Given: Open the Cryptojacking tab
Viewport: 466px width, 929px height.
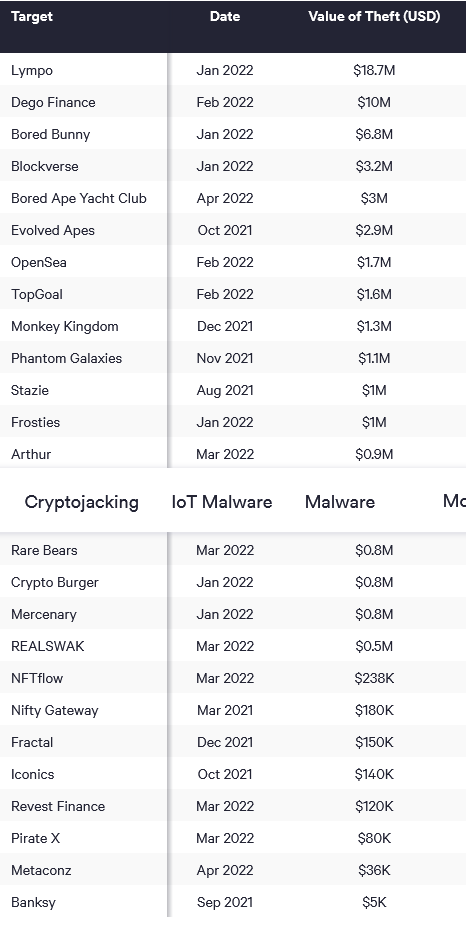Looking at the screenshot, I should tap(82, 502).
